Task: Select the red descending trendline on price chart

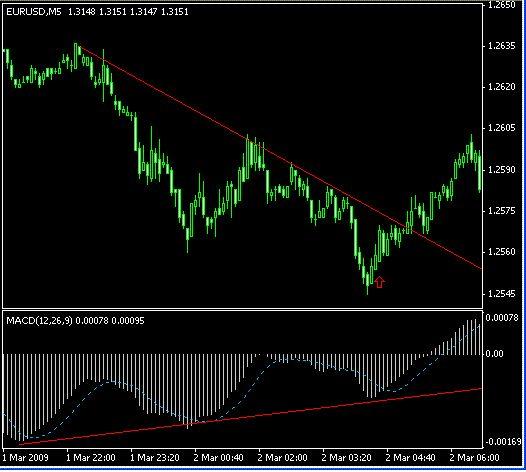Action: pos(280,157)
